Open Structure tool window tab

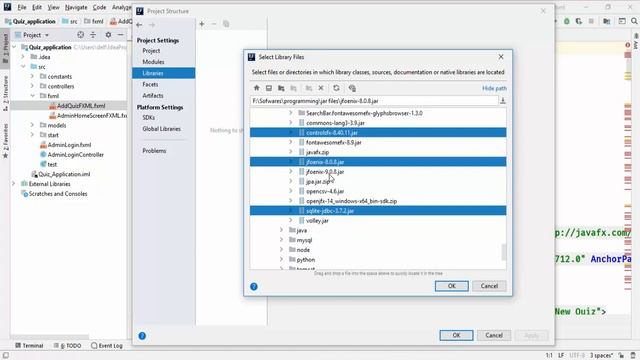tap(5, 93)
